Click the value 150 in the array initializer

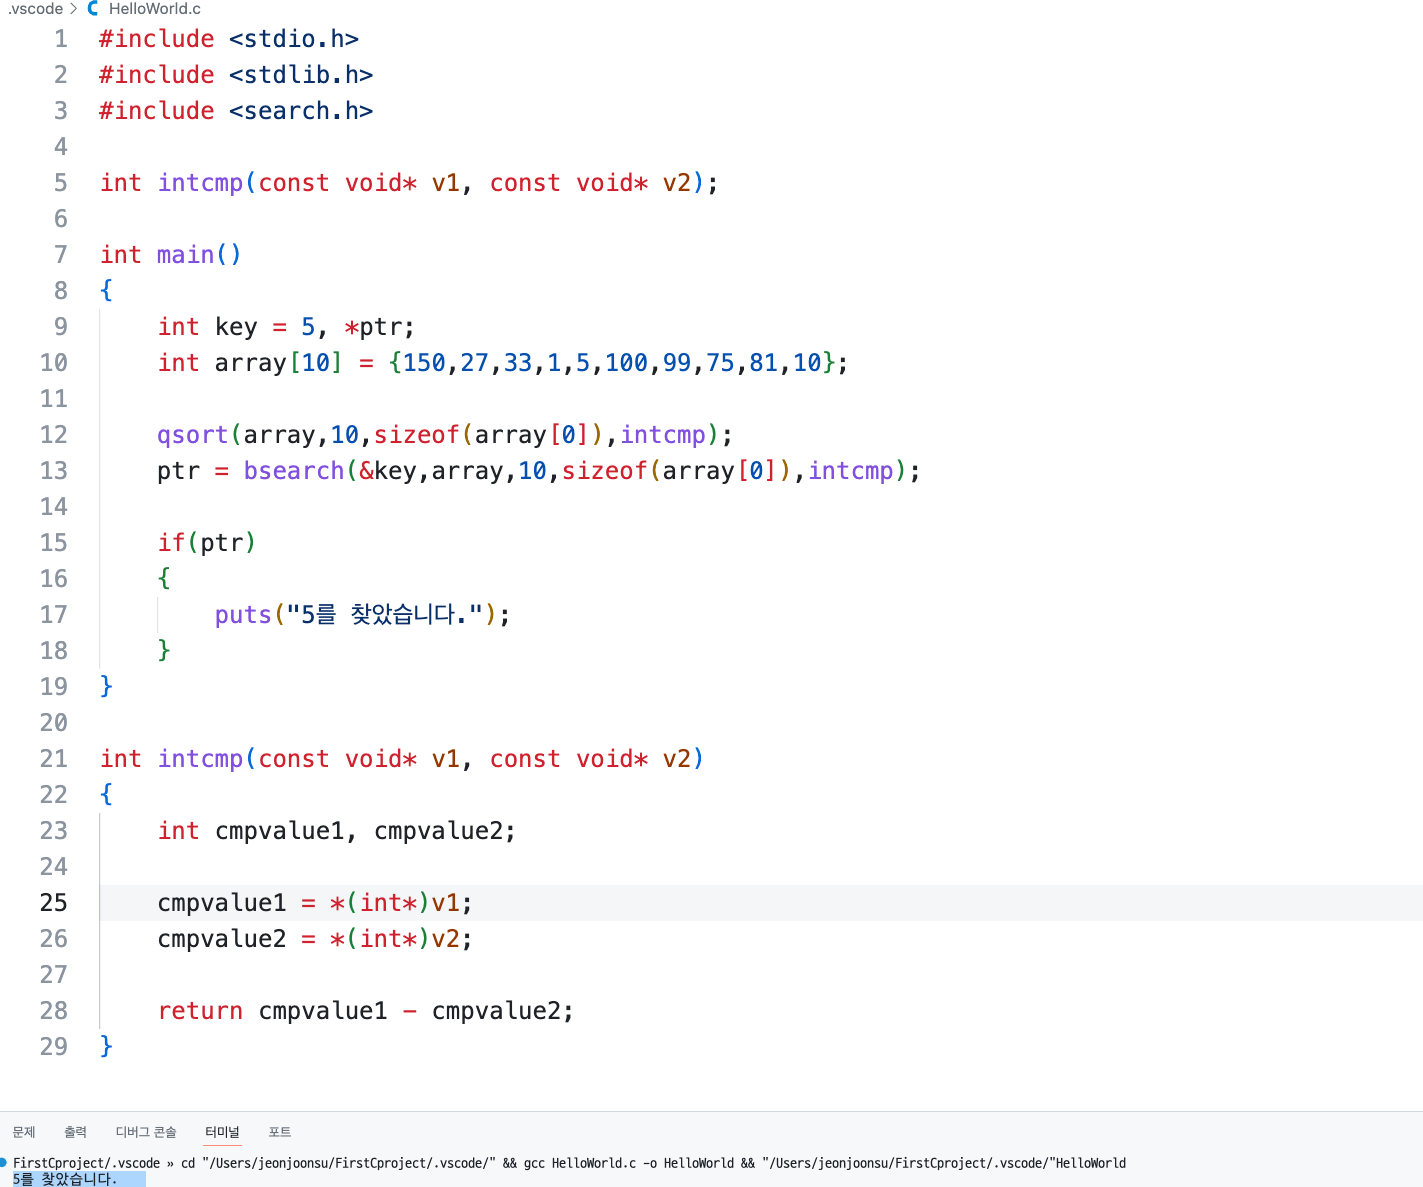point(424,363)
